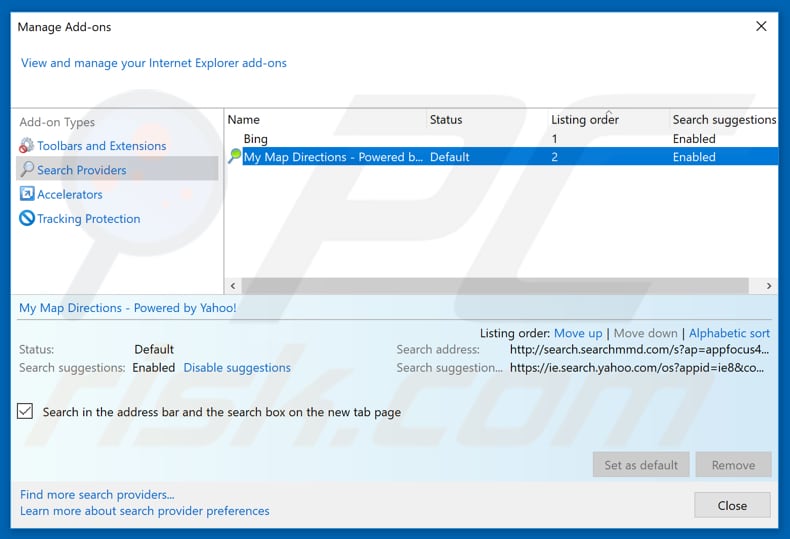790x539 pixels.
Task: Click the Close button
Action: pyautogui.click(x=732, y=505)
